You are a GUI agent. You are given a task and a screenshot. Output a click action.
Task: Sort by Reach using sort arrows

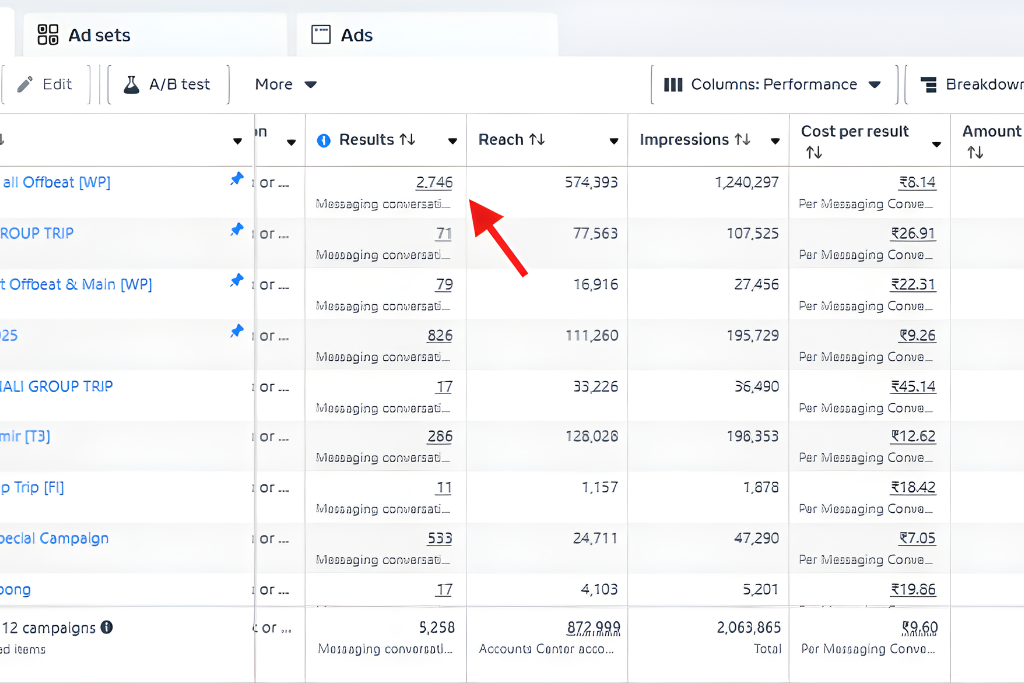(x=537, y=140)
